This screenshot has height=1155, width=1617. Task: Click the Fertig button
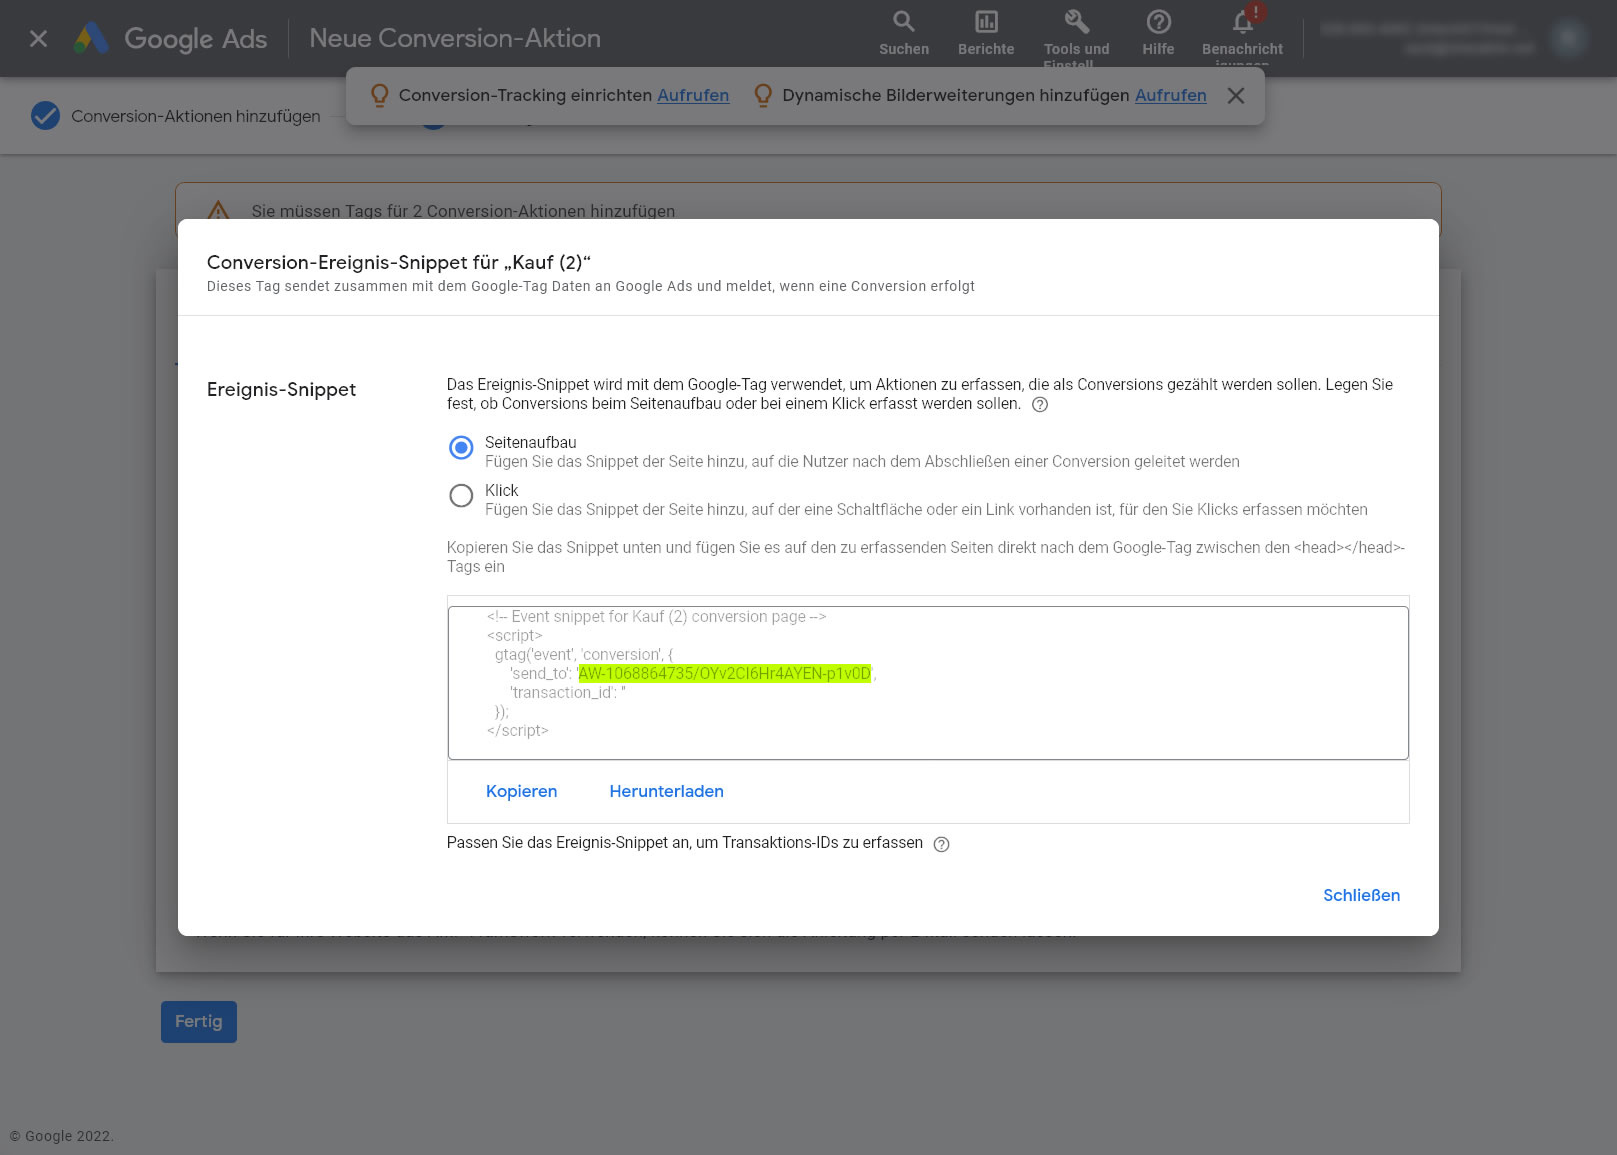click(198, 1021)
